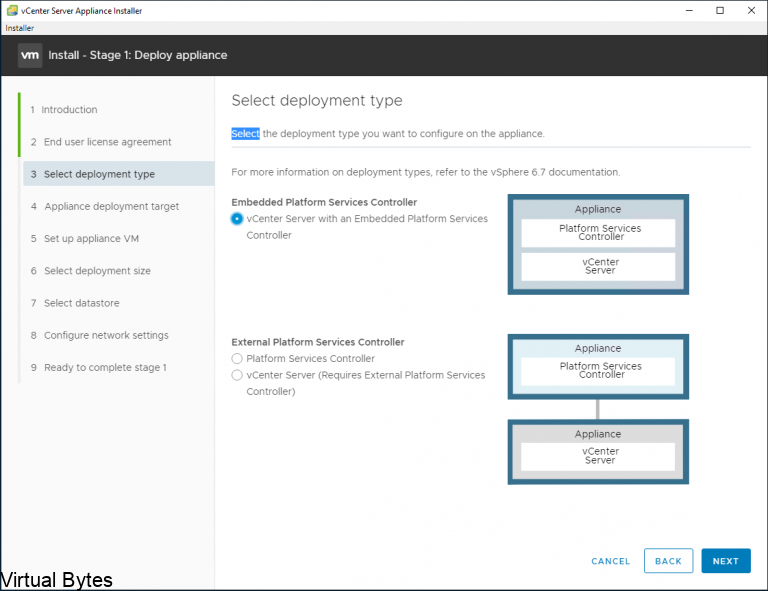Image resolution: width=768 pixels, height=591 pixels.
Task: Click the vSphere 6.7 documentation sentence
Action: pyautogui.click(x=426, y=172)
